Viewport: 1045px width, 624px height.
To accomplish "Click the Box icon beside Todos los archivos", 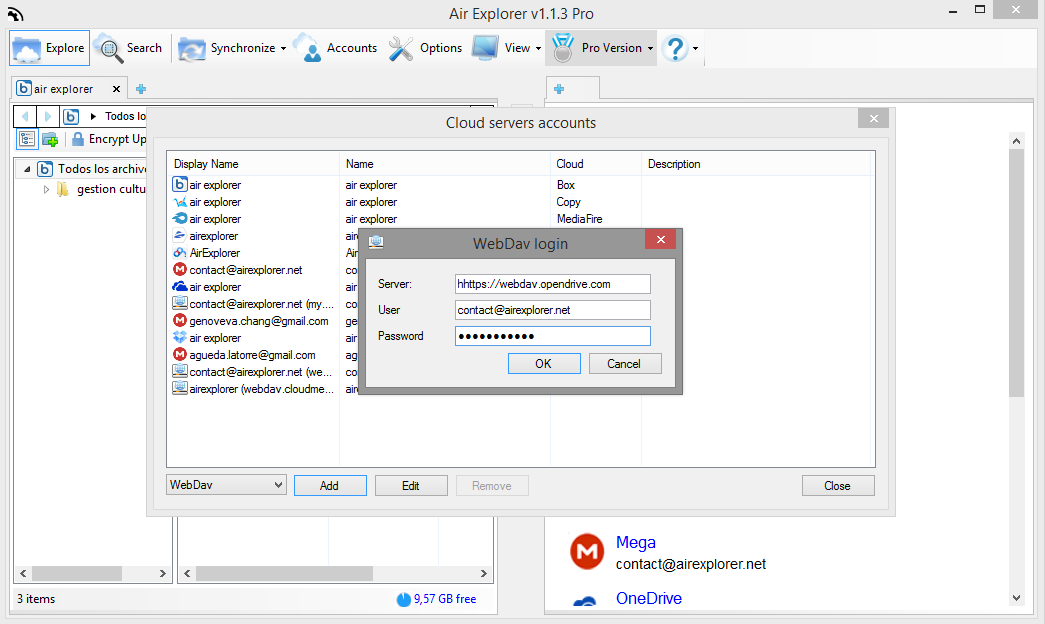I will 45,169.
